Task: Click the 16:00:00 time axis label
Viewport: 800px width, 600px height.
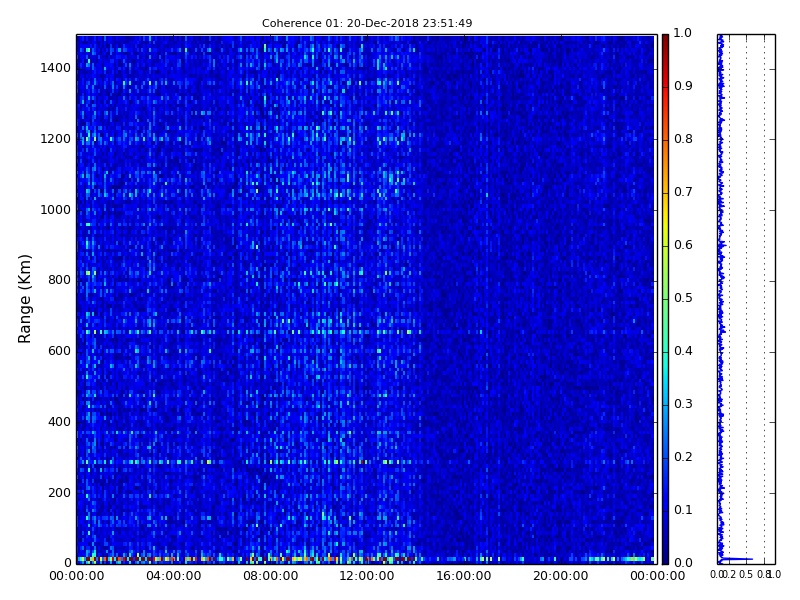Action: [x=464, y=576]
